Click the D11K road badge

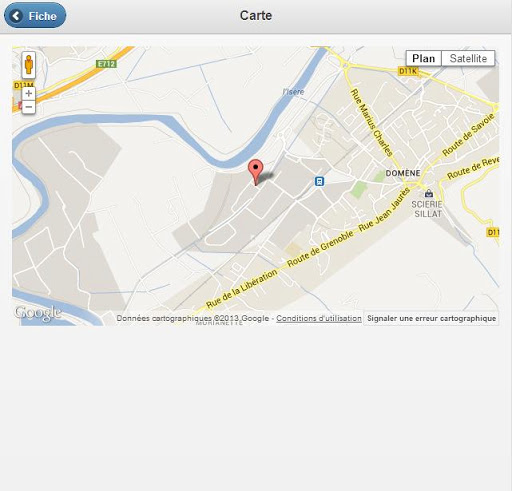pyautogui.click(x=408, y=71)
